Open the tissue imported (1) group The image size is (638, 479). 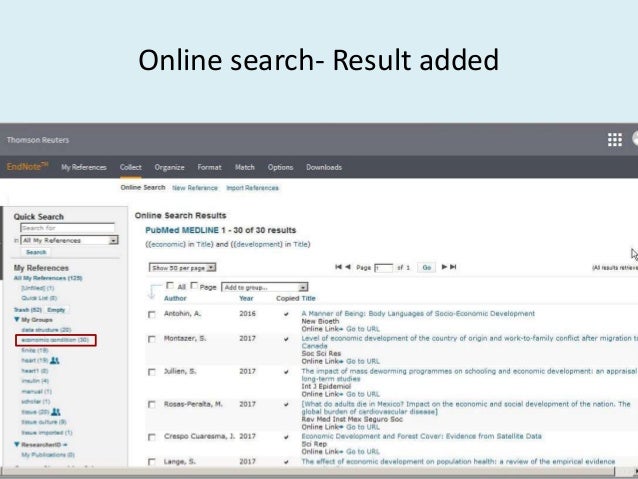pyautogui.click(x=47, y=433)
